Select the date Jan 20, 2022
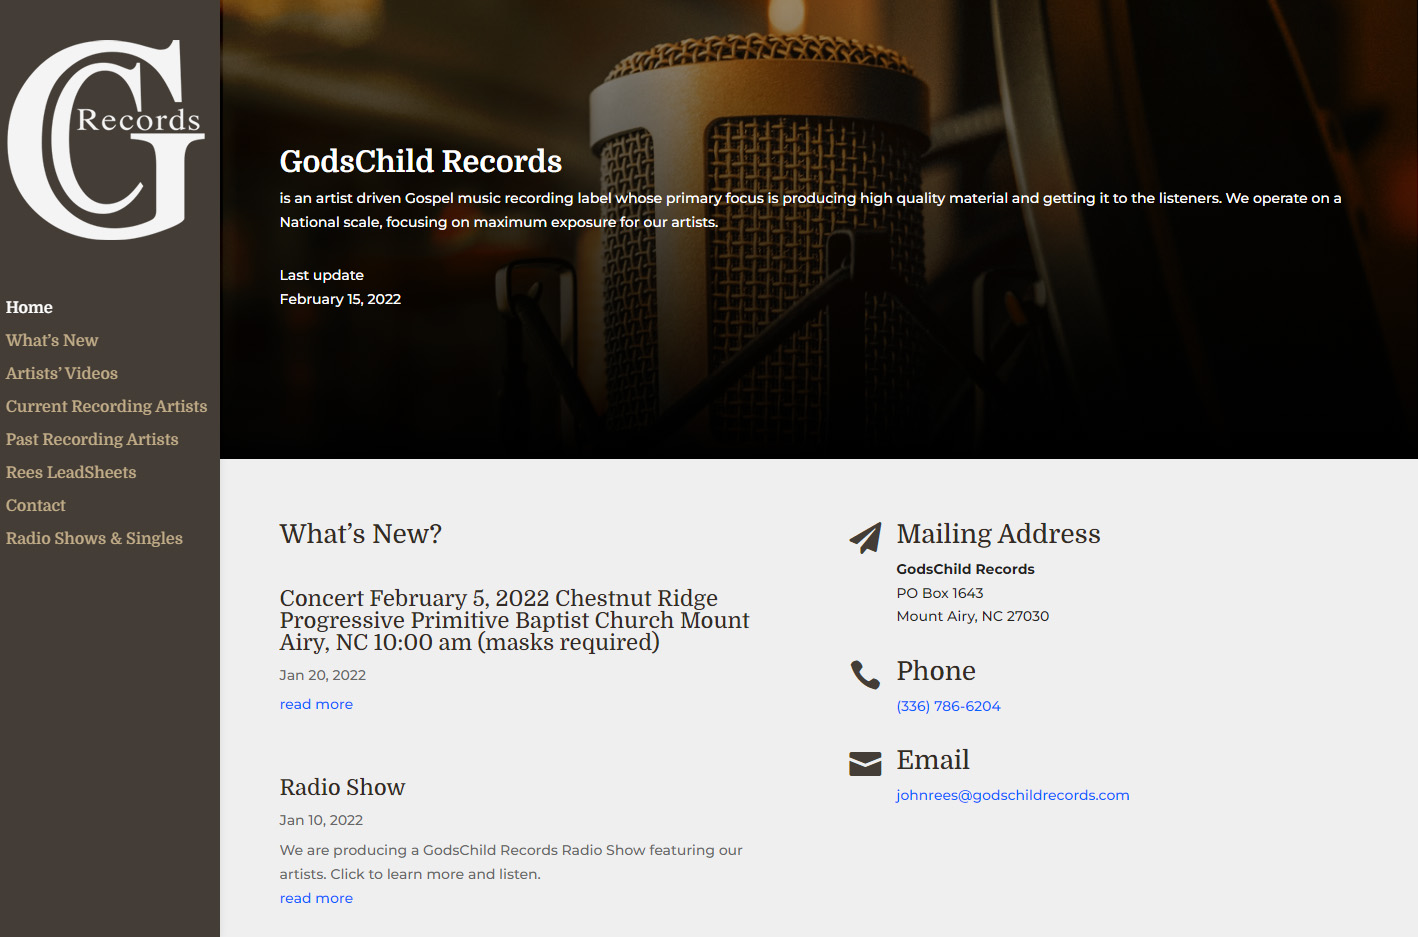The image size is (1418, 937). click(323, 675)
